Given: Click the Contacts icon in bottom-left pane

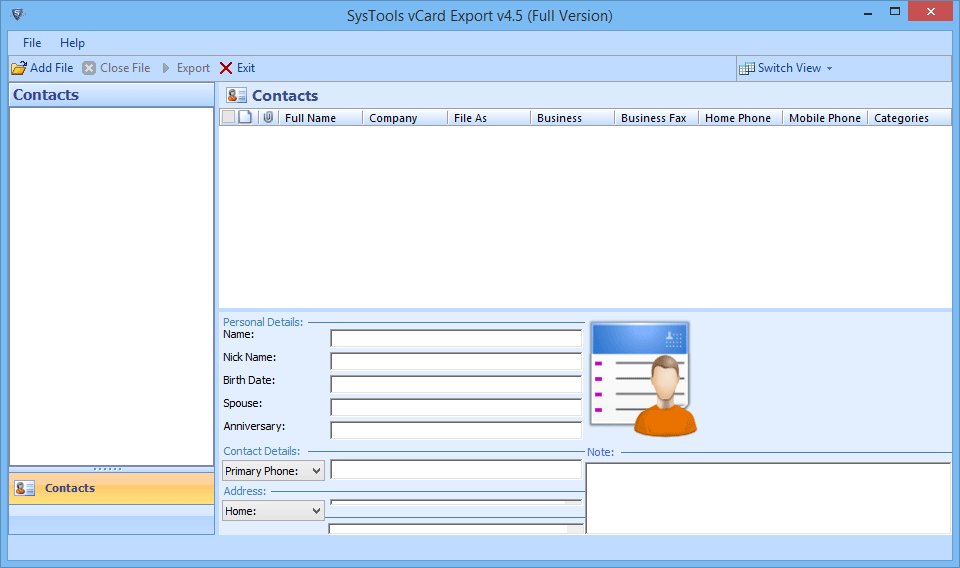Looking at the screenshot, I should tap(24, 488).
